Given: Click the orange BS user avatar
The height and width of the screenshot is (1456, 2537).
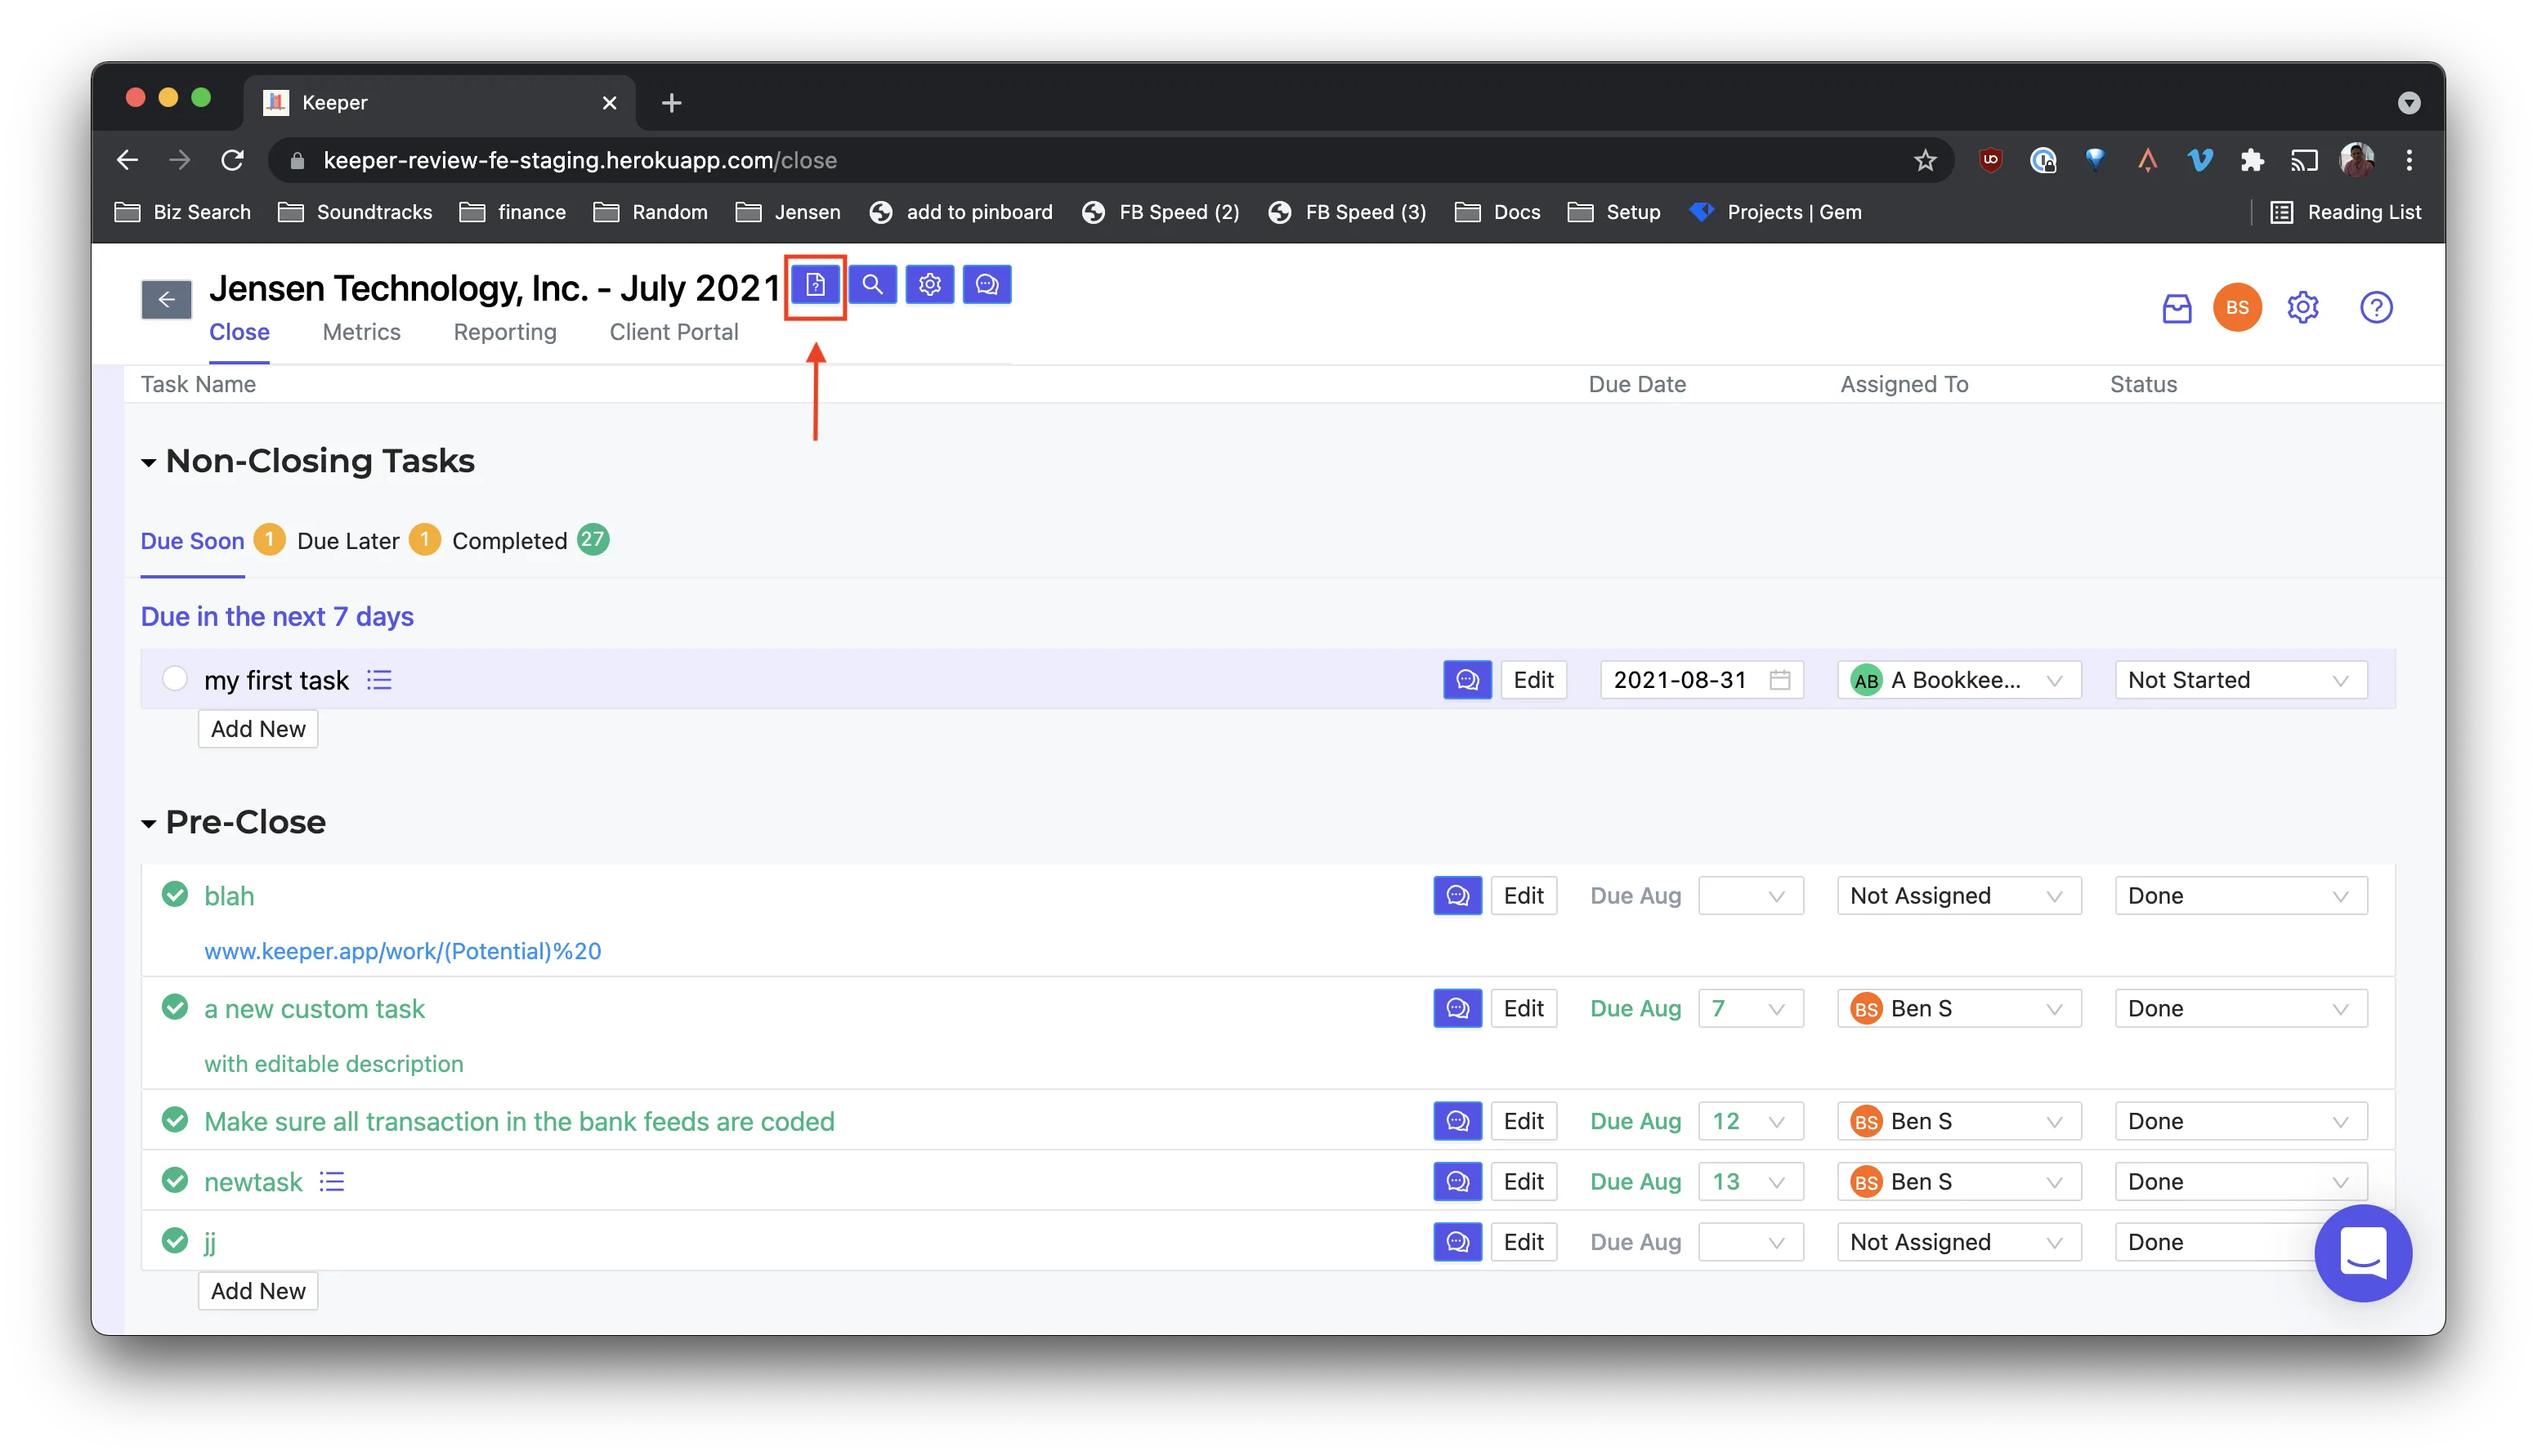Looking at the screenshot, I should [x=2237, y=308].
